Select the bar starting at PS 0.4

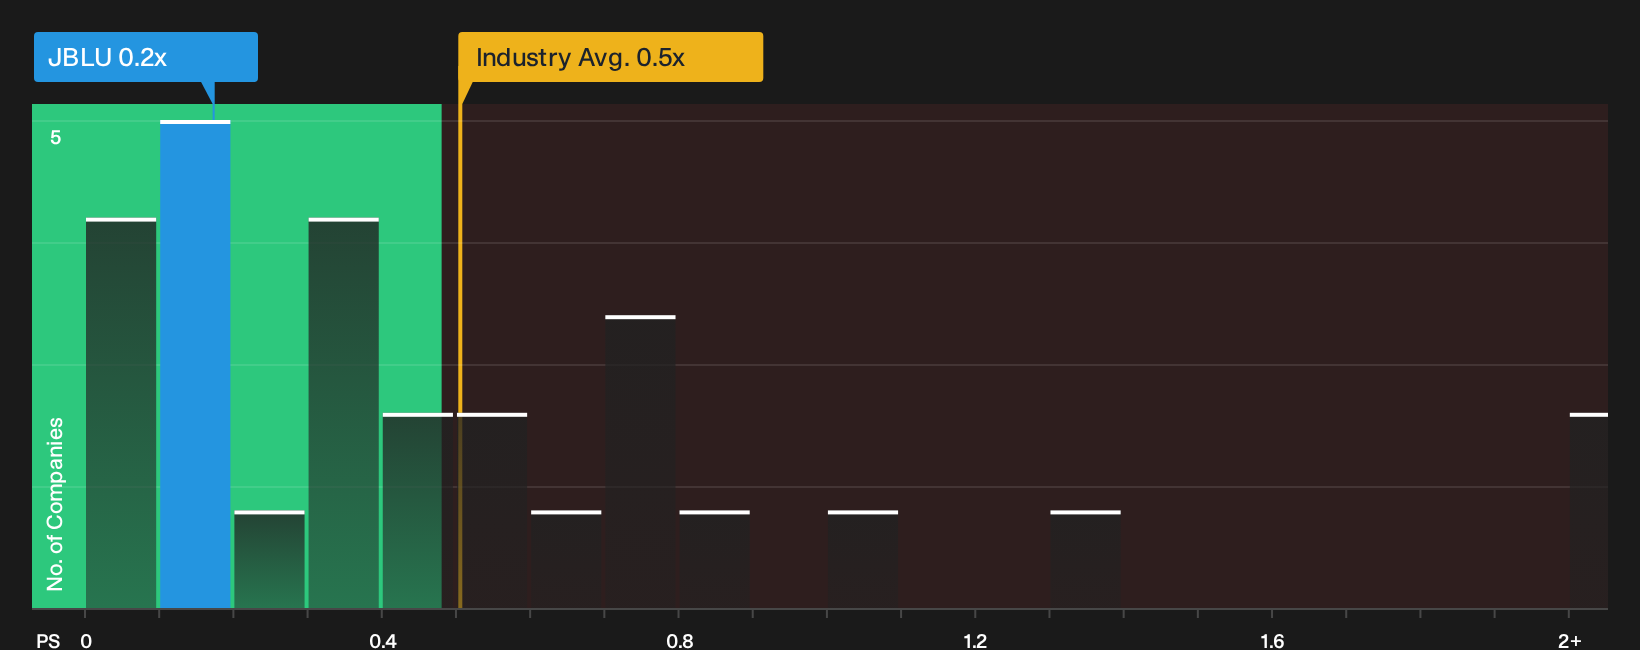pos(418,511)
